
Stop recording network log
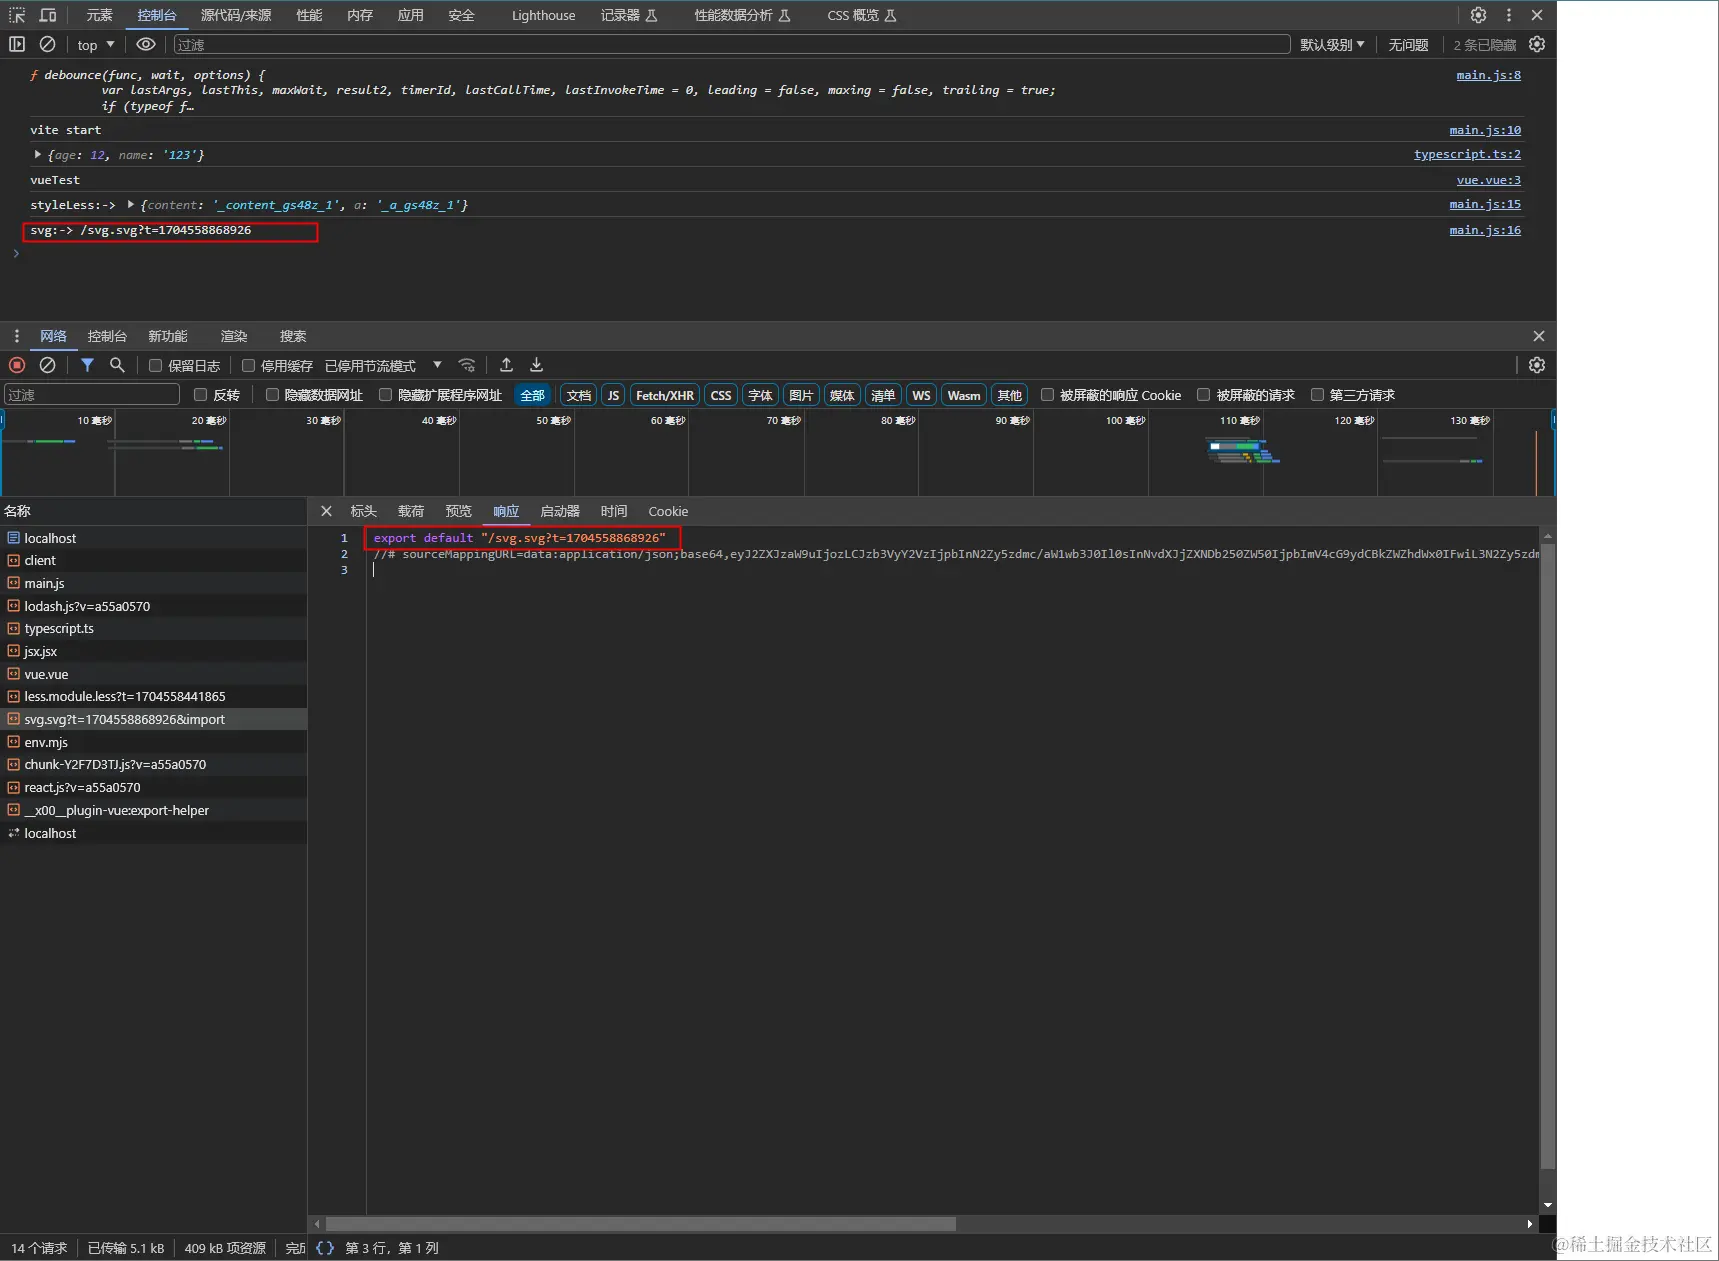coord(17,365)
